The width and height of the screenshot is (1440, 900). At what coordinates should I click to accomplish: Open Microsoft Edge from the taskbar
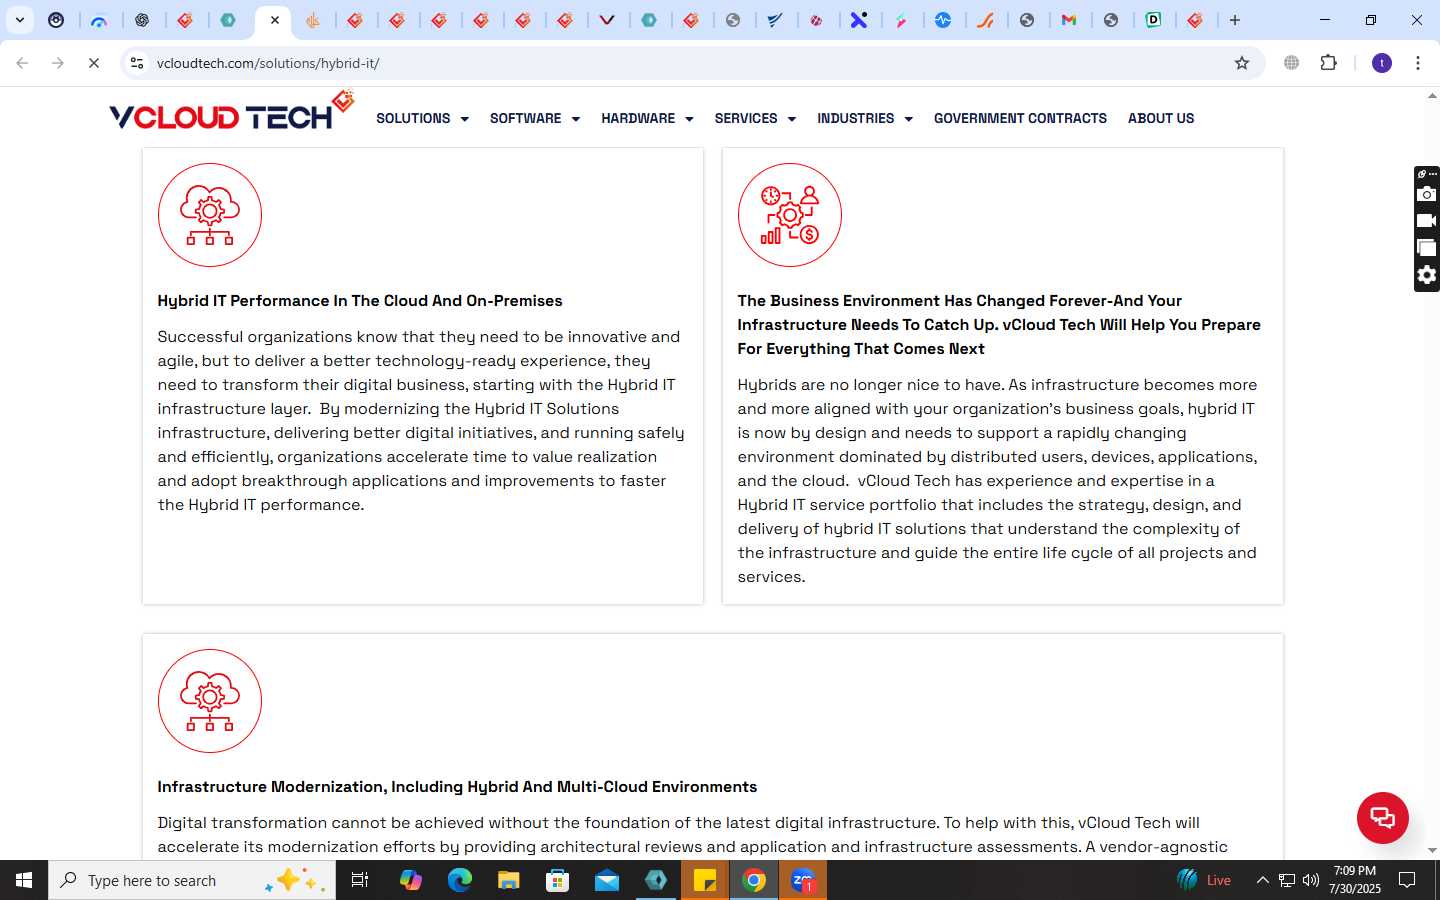(459, 880)
